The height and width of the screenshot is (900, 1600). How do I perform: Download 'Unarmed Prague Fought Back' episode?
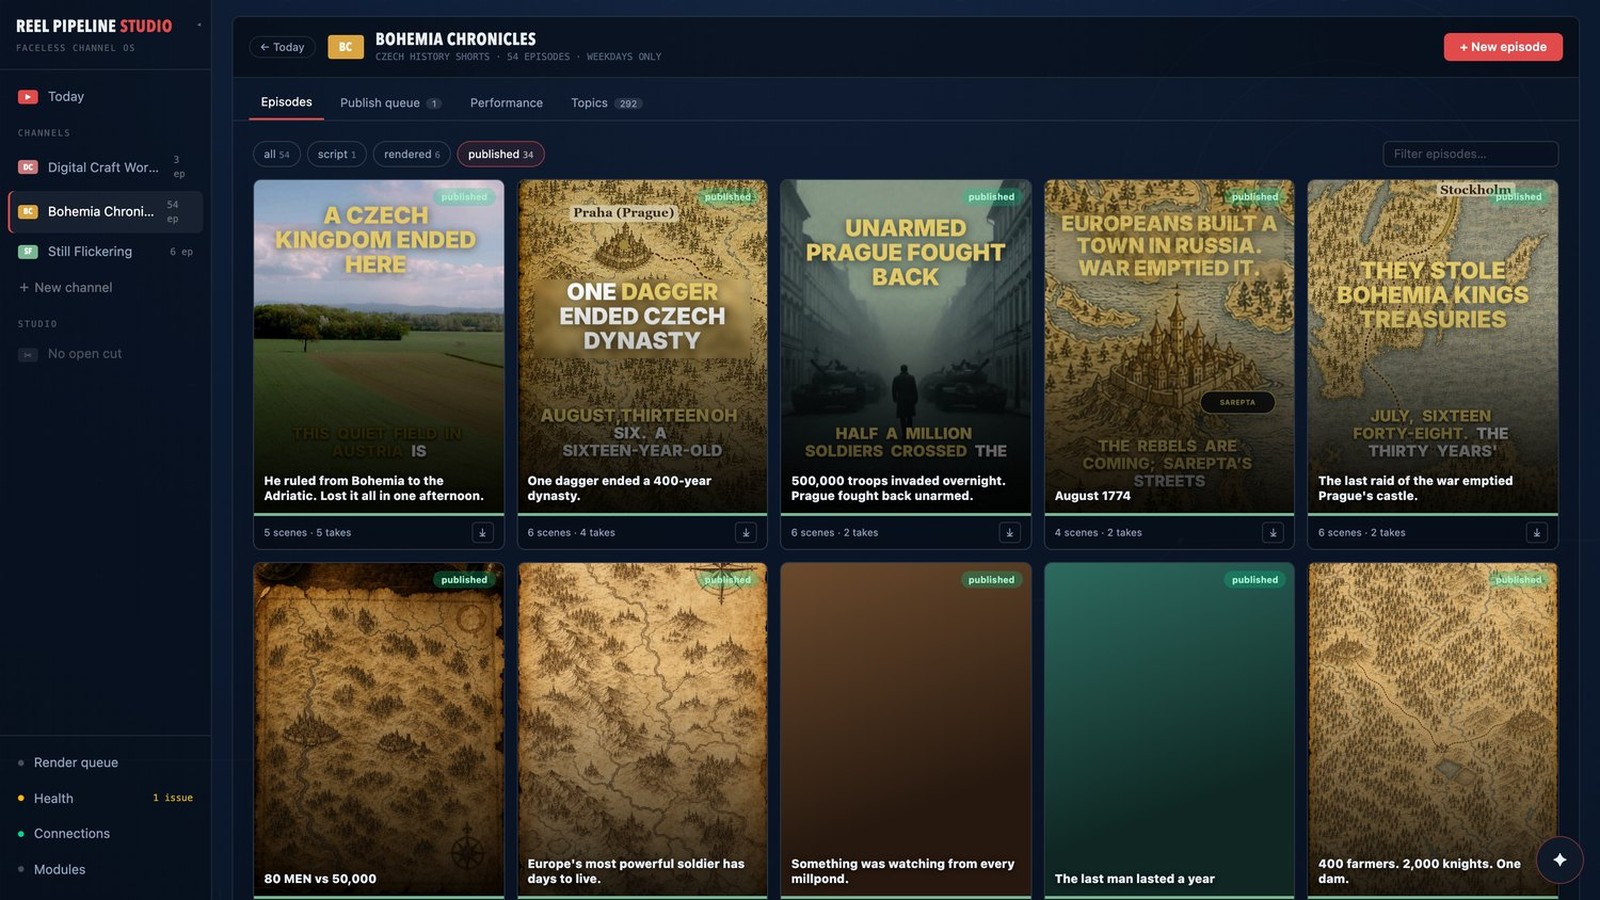1009,533
